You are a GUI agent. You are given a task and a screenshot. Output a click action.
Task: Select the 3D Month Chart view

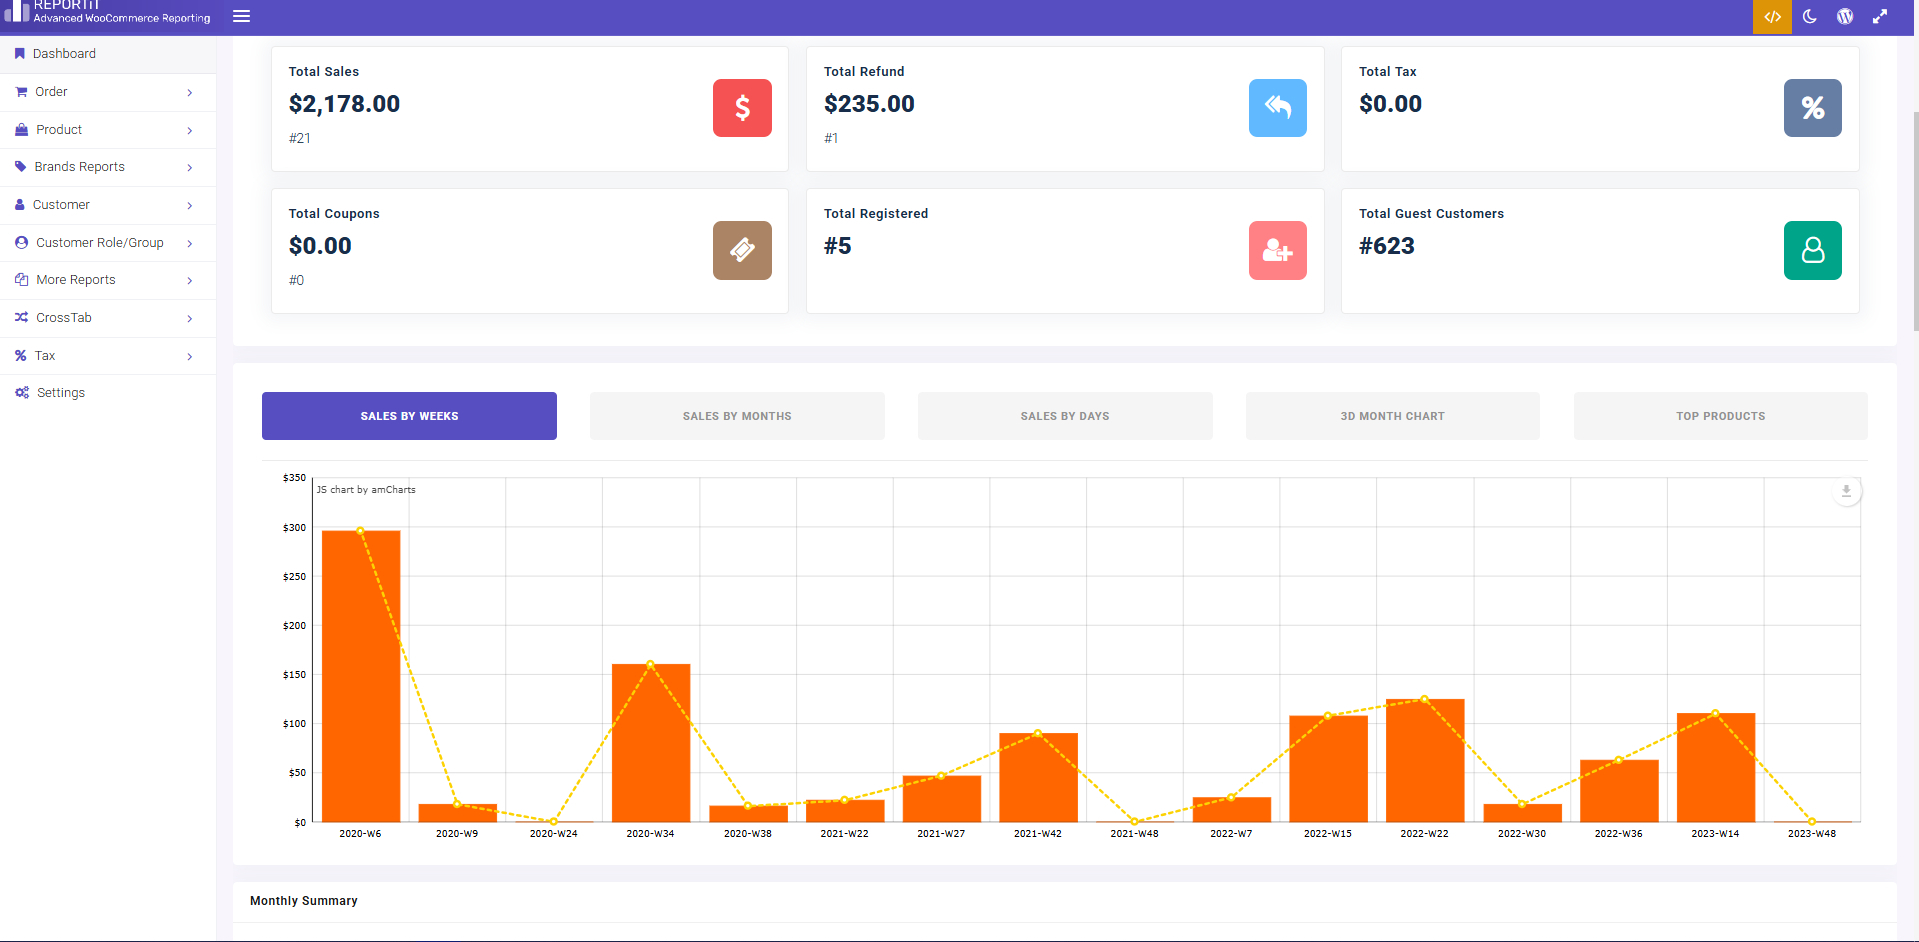click(x=1392, y=415)
